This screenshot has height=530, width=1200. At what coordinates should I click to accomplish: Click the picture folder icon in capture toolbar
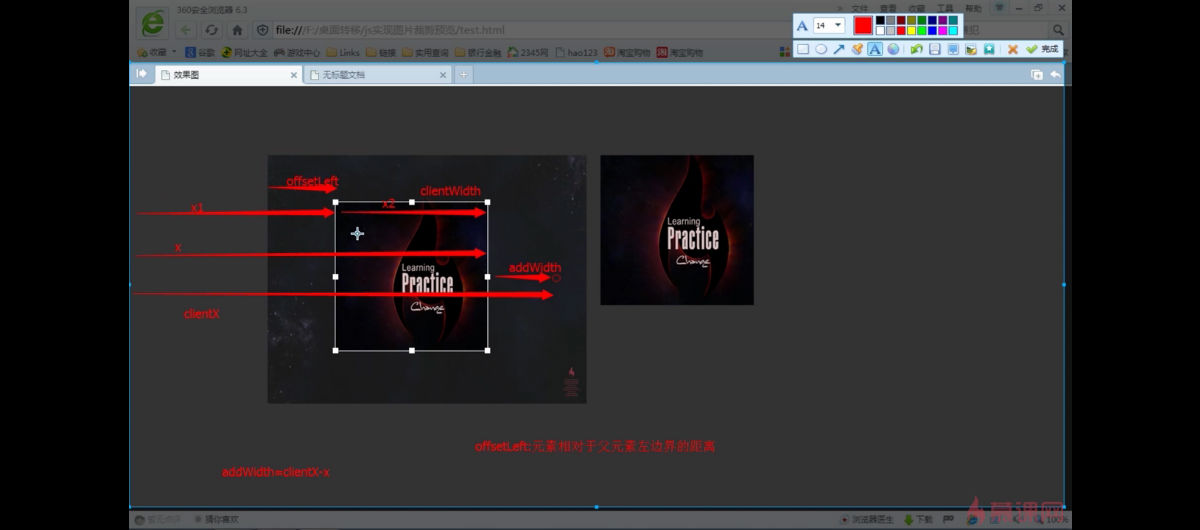click(970, 49)
